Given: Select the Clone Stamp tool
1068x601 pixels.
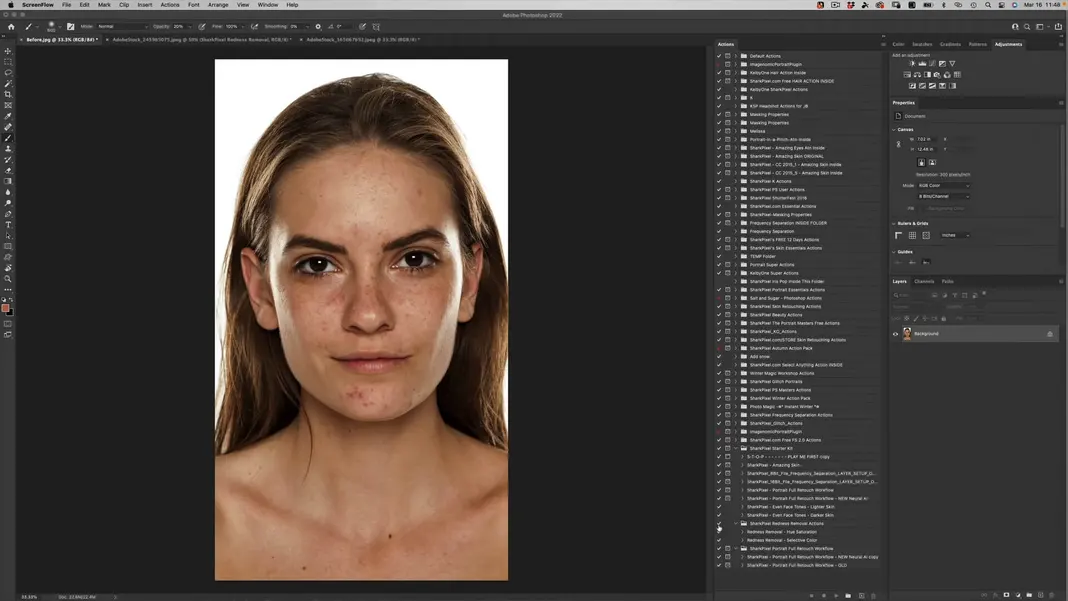Looking at the screenshot, I should [x=8, y=149].
